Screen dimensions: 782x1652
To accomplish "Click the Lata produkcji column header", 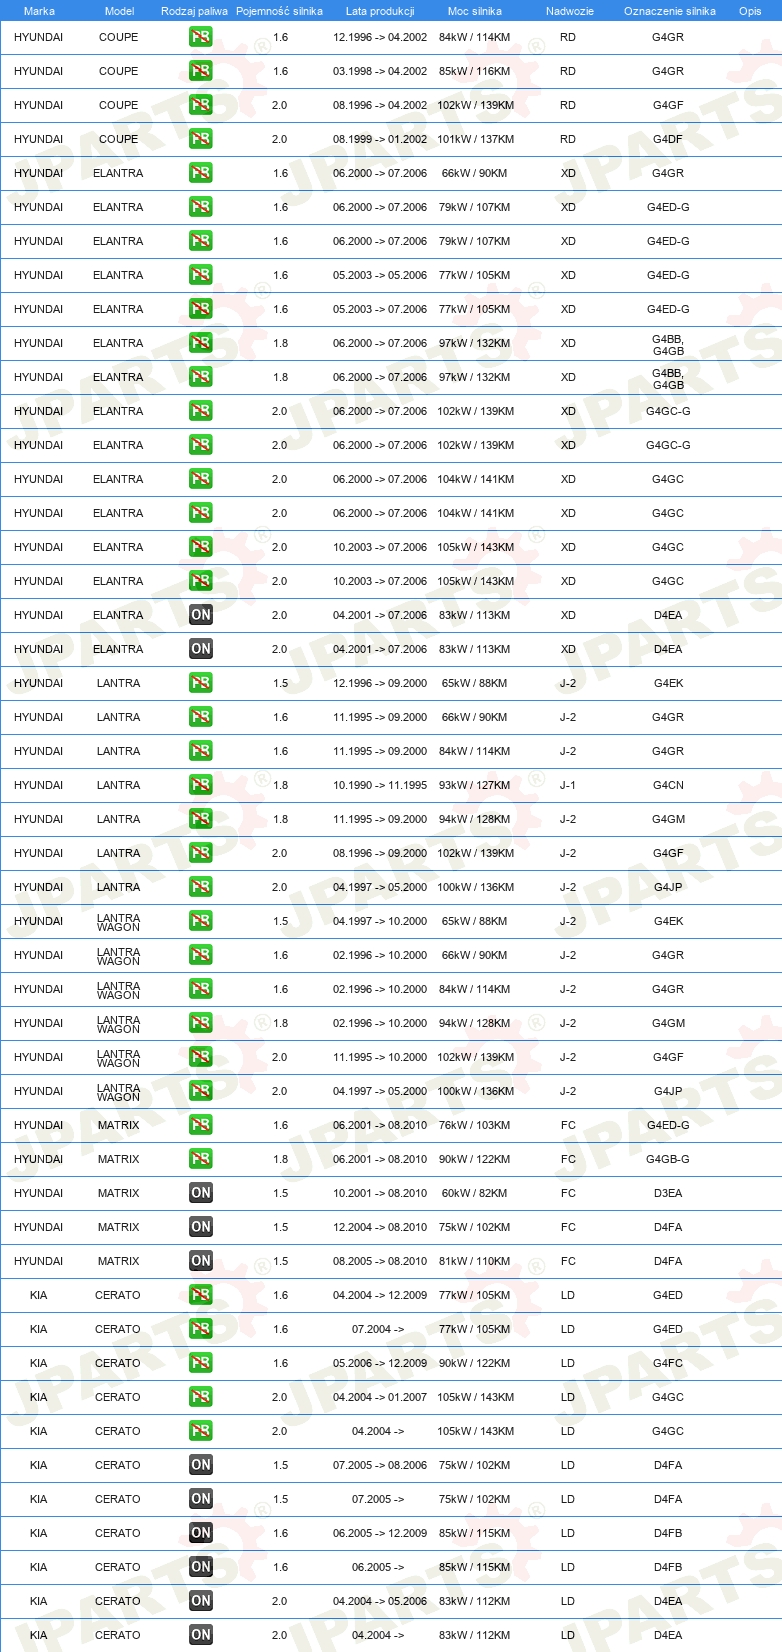I will tap(380, 11).
